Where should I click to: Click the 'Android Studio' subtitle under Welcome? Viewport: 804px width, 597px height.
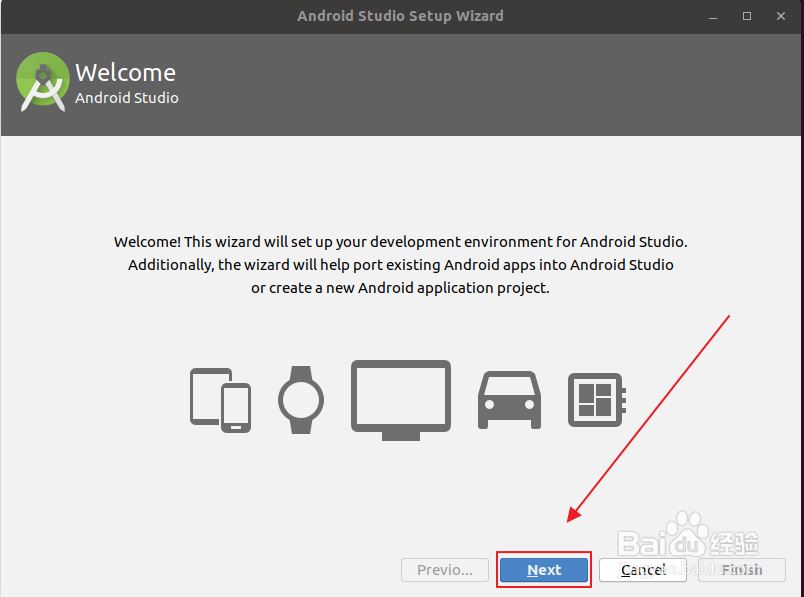(x=127, y=97)
